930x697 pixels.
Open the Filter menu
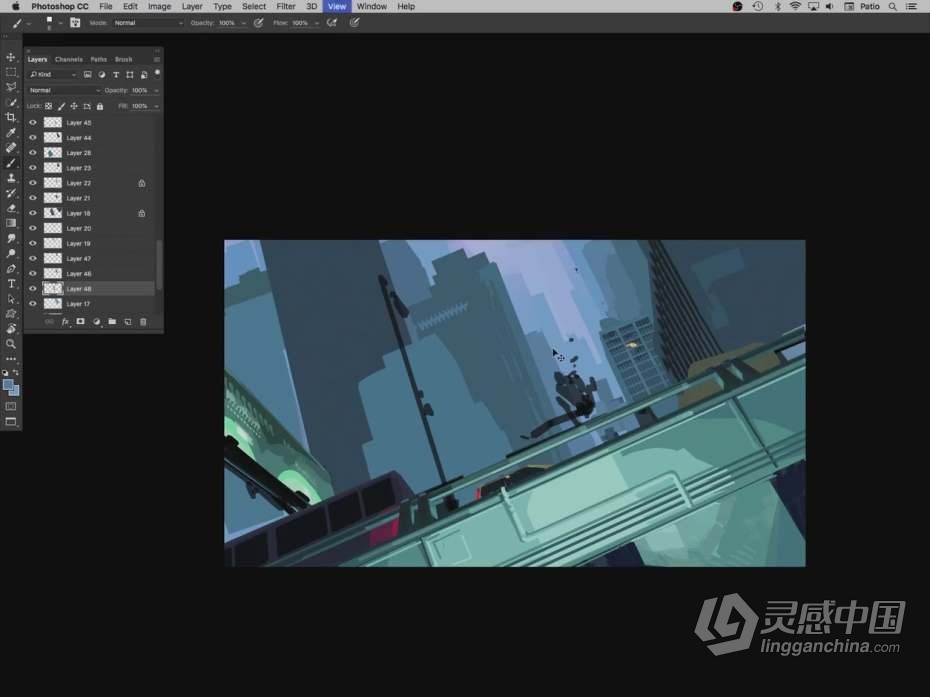coord(285,7)
